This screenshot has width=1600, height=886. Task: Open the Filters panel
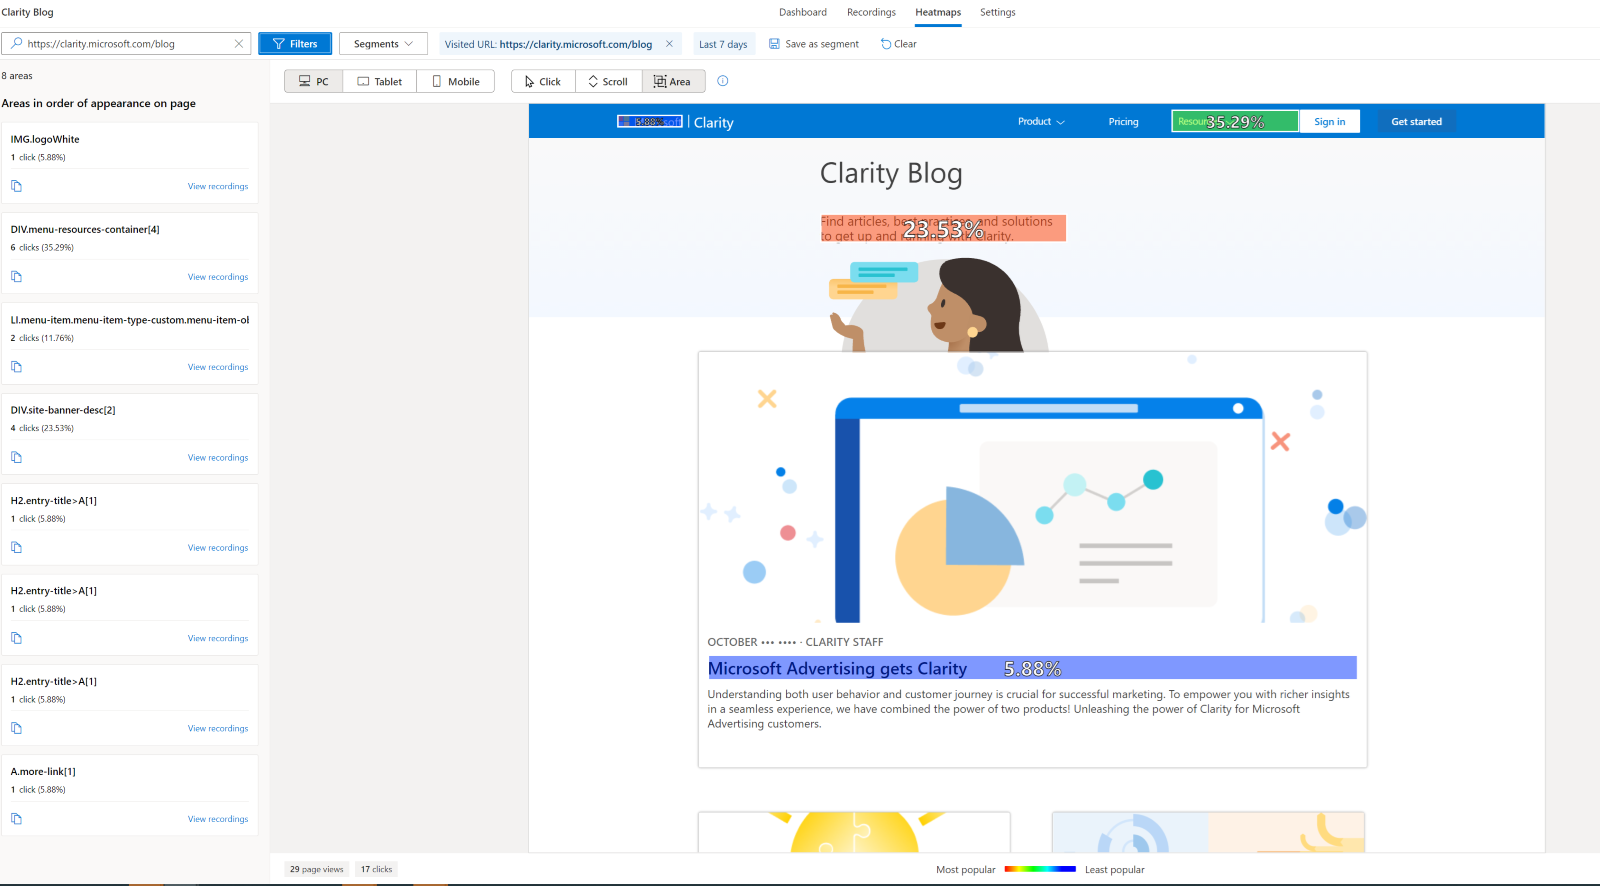click(295, 44)
